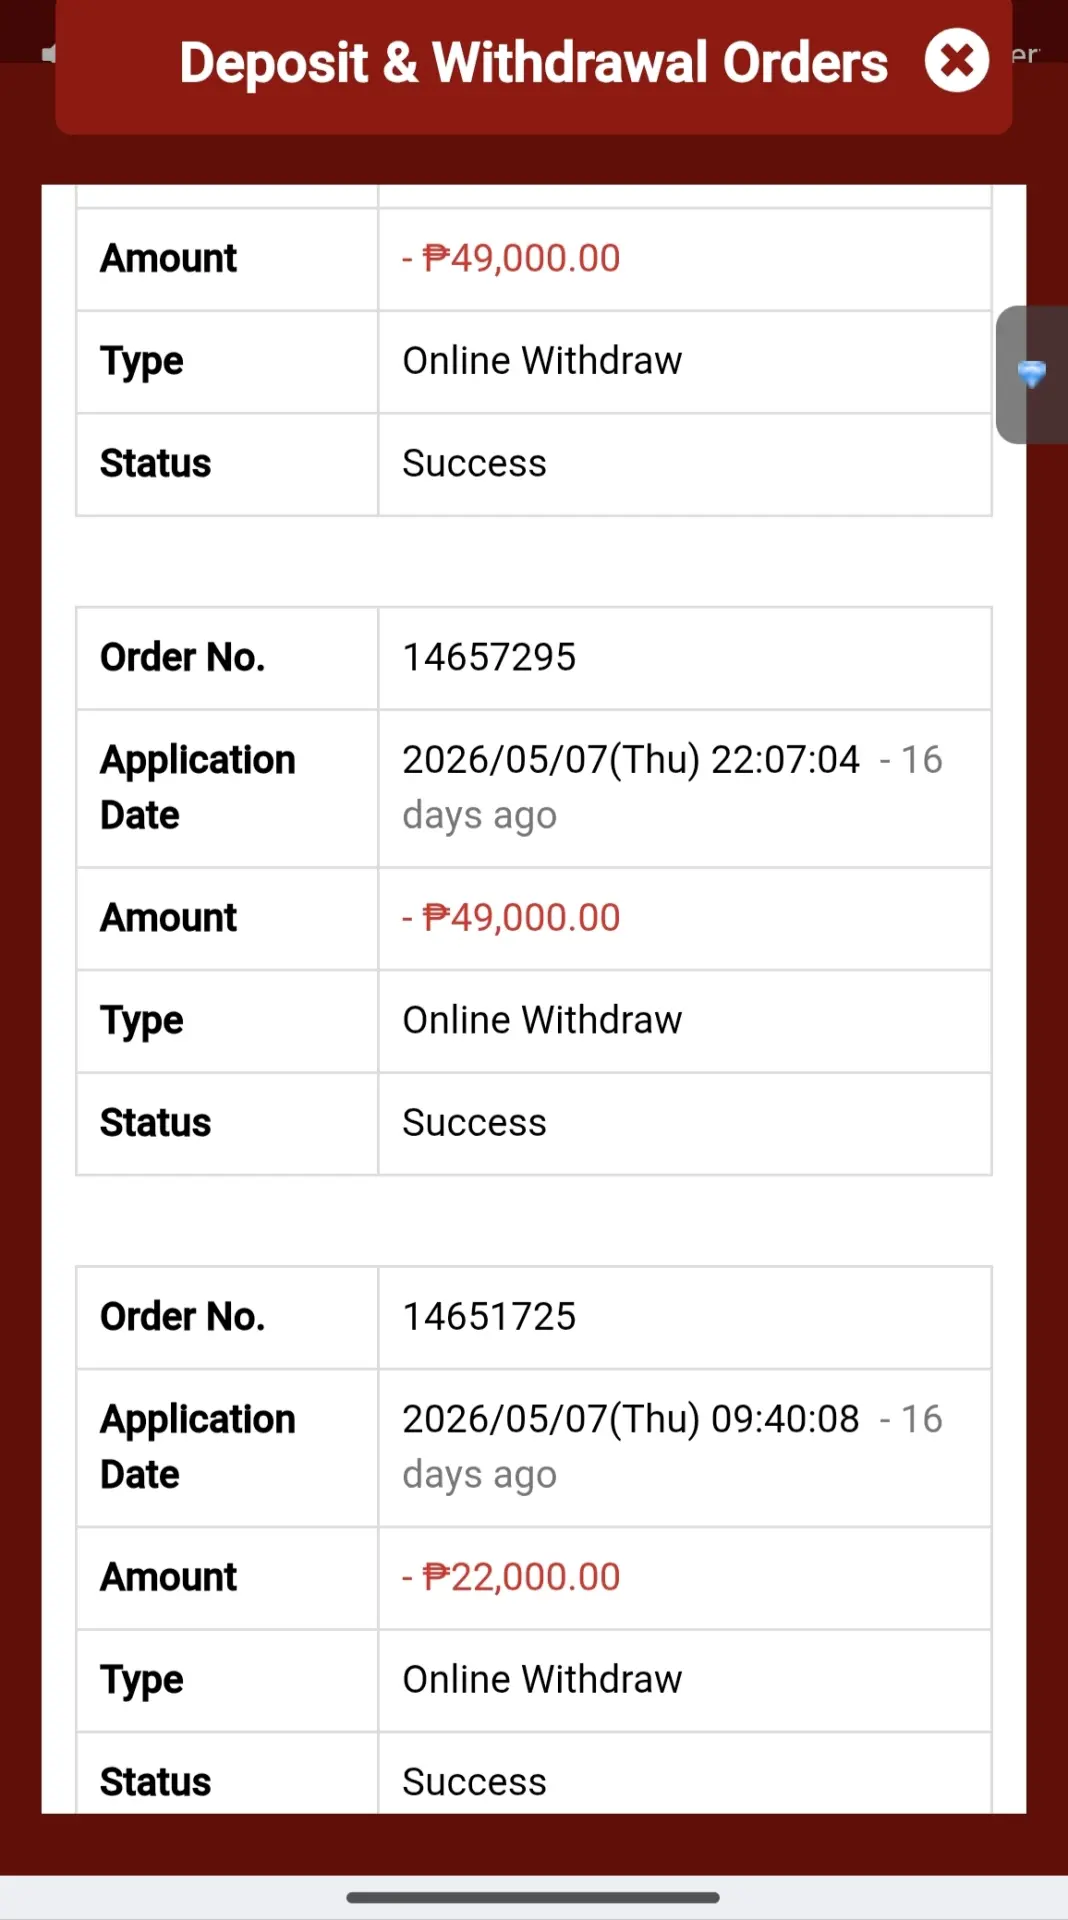This screenshot has height=1920, width=1068.
Task: Tap the floating diamond side widget
Action: pos(1032,374)
